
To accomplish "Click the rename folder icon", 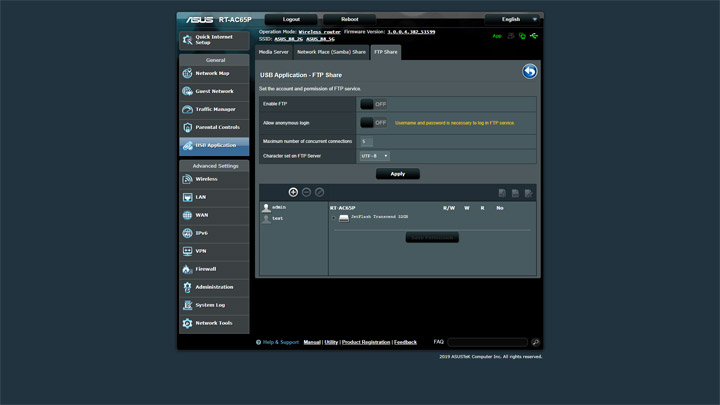I will pyautogui.click(x=529, y=193).
